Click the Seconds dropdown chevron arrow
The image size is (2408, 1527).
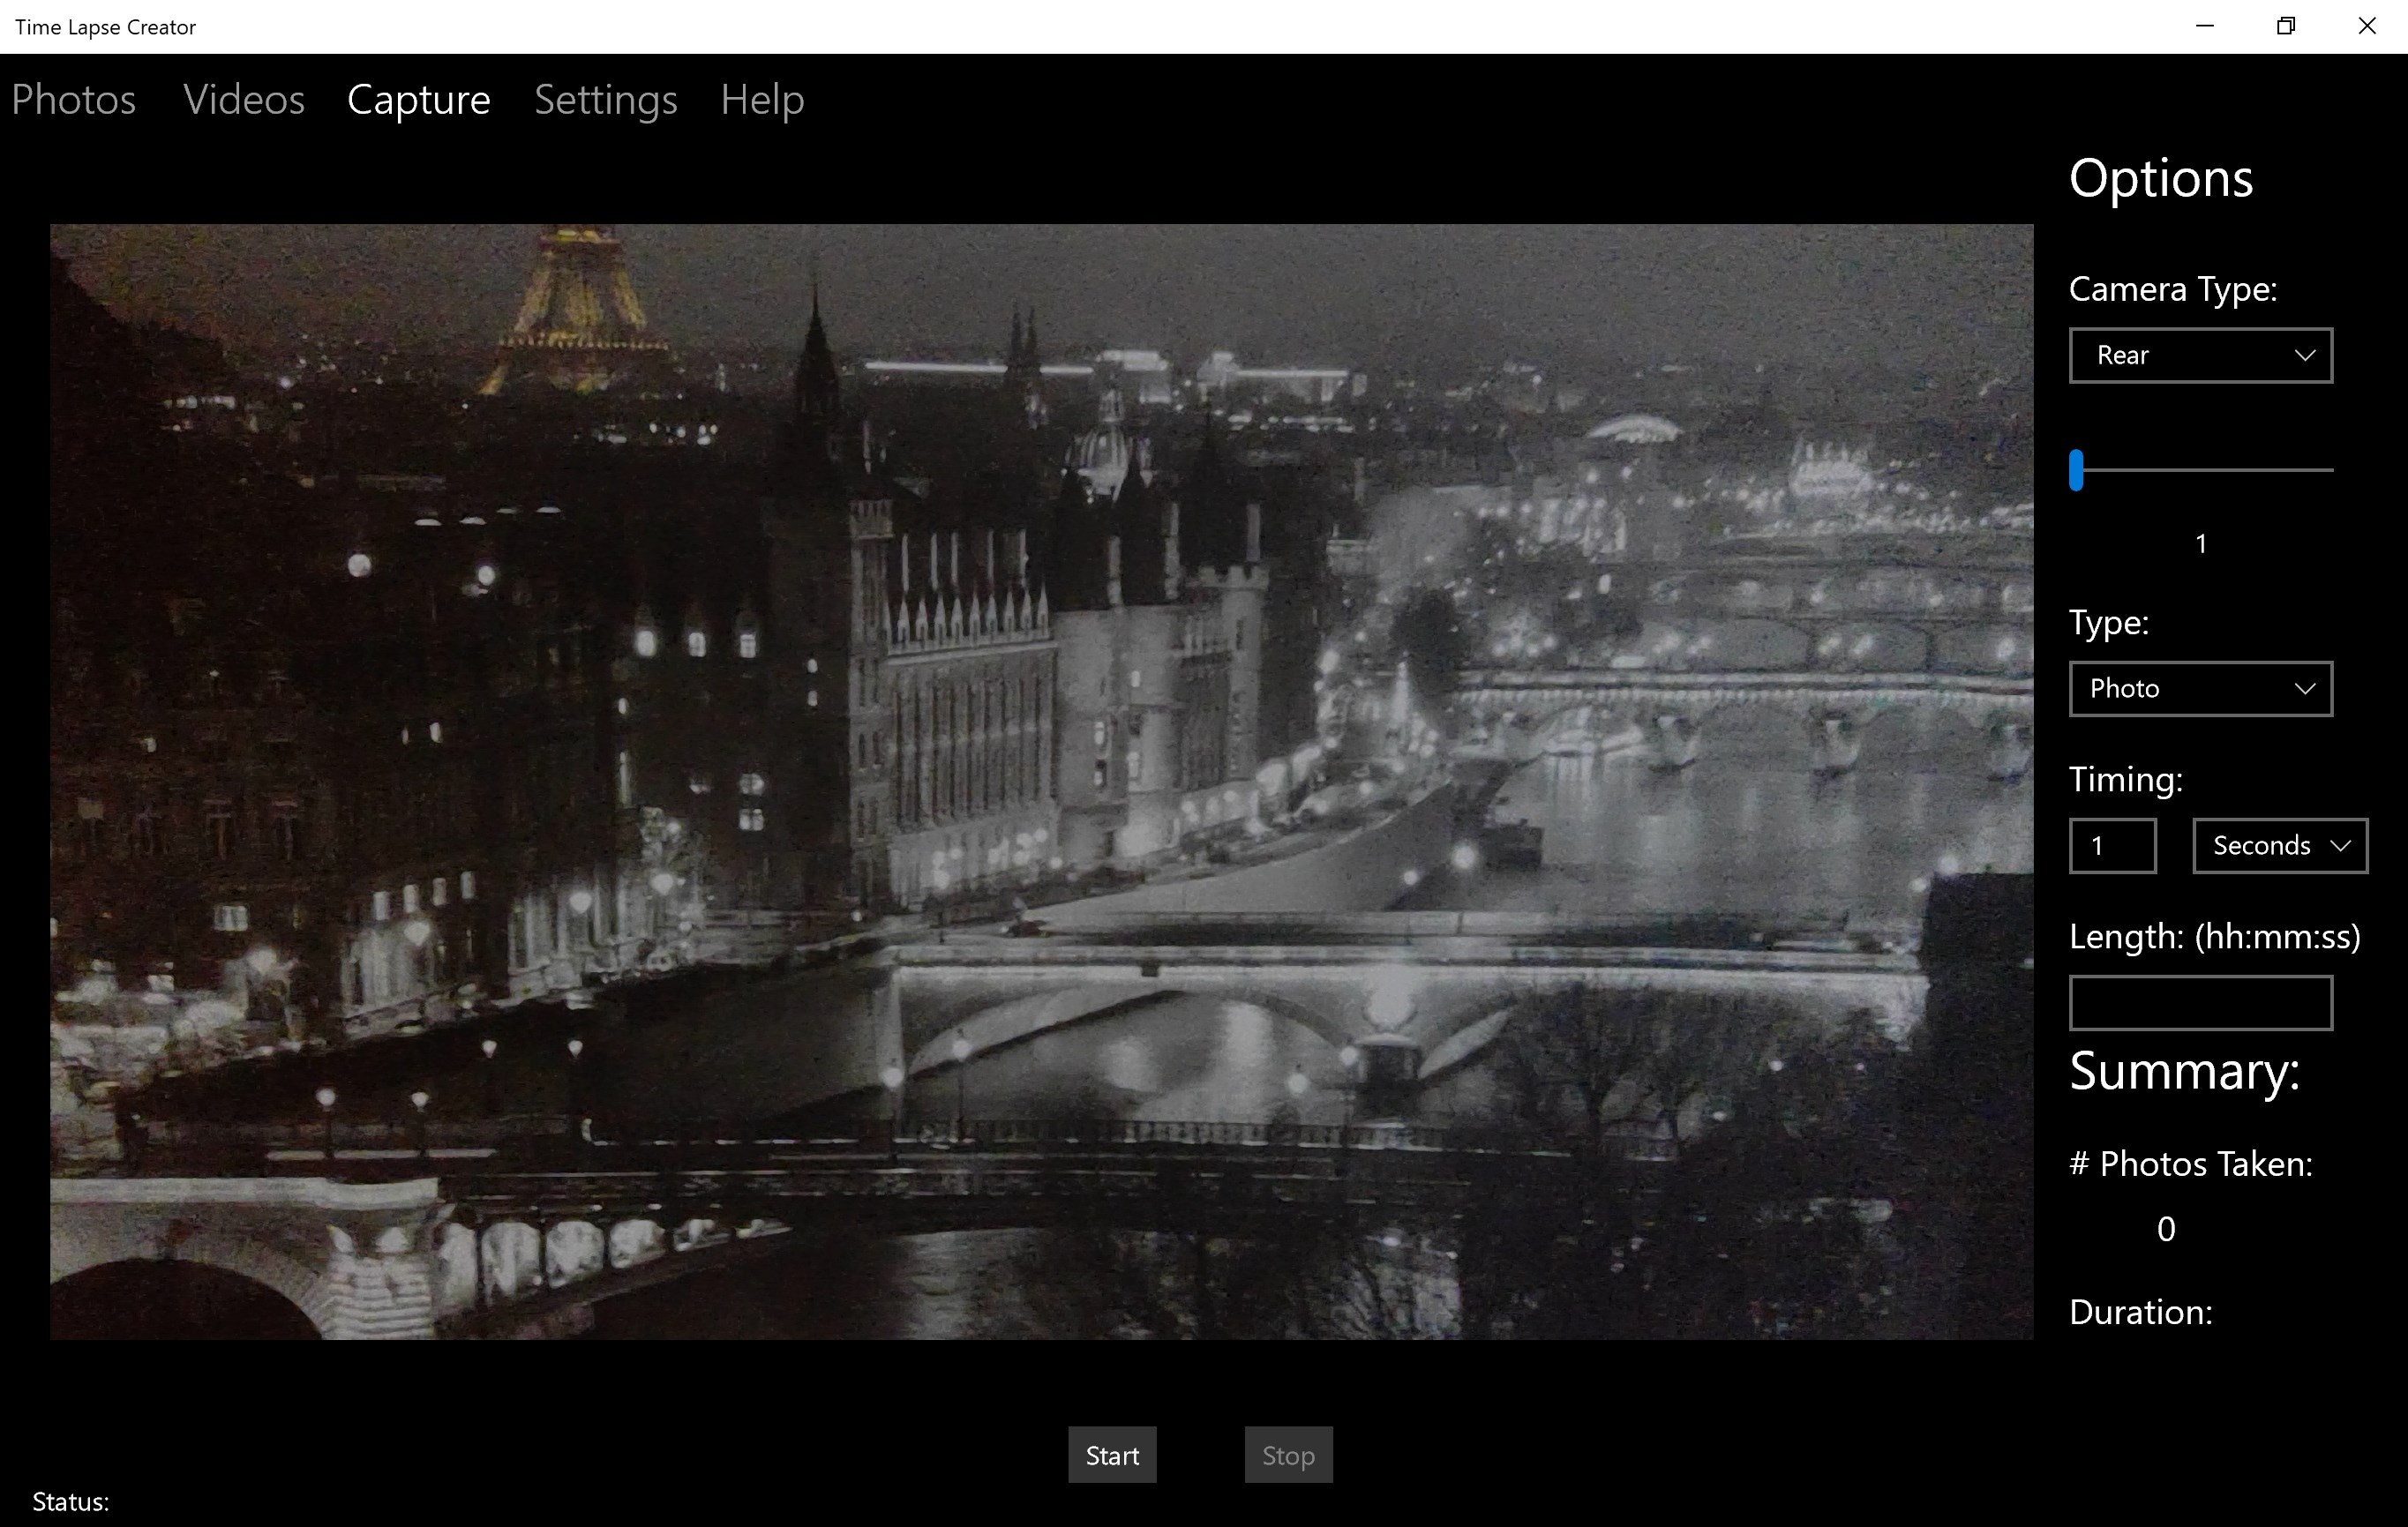pos(2340,846)
